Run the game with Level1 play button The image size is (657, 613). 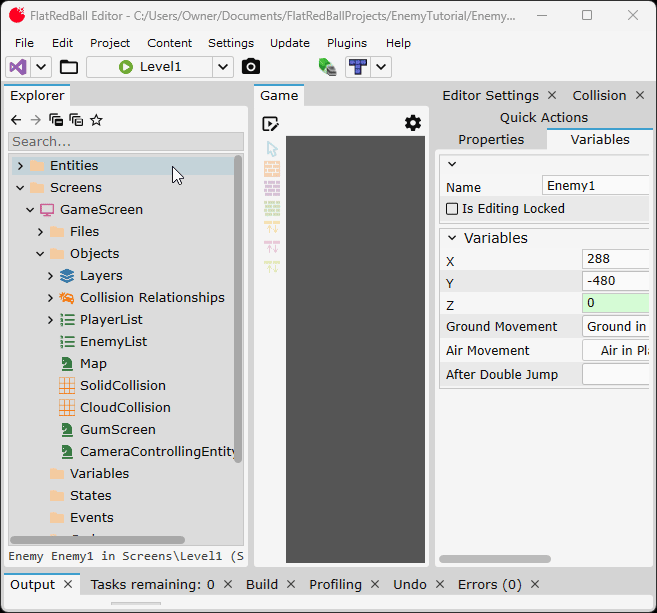(x=126, y=67)
